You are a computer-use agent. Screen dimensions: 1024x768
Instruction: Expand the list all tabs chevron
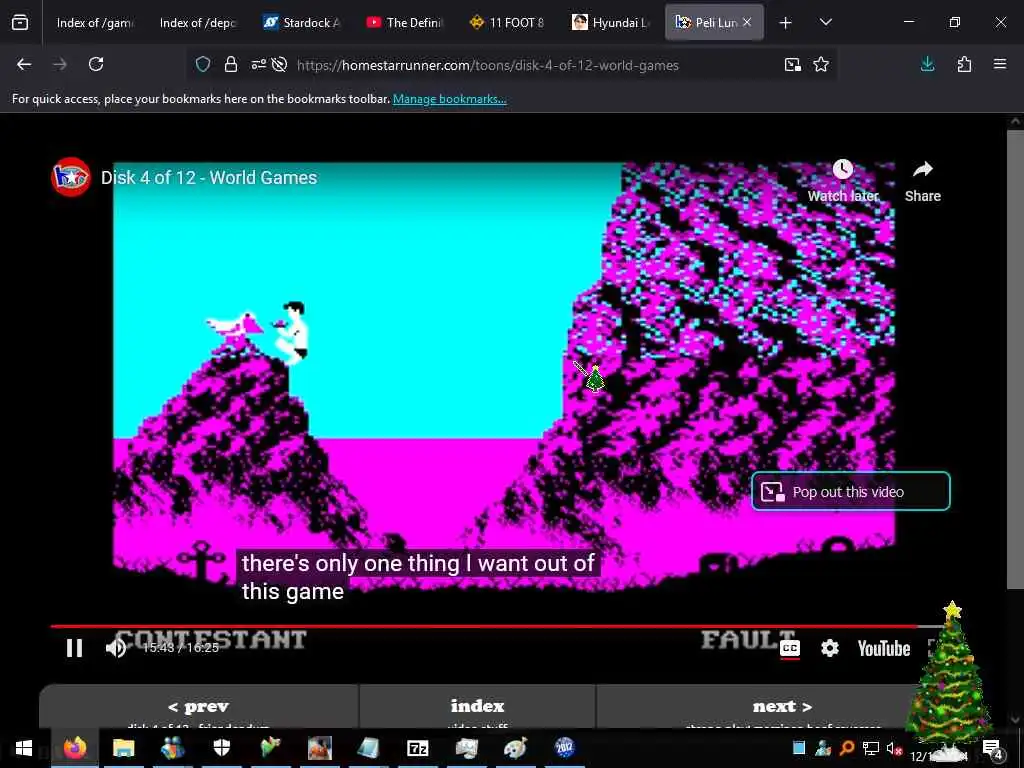click(x=825, y=22)
